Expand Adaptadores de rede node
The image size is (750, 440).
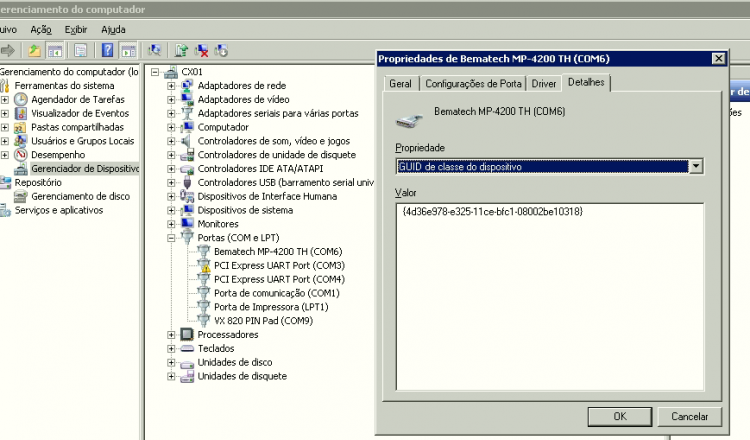(171, 86)
